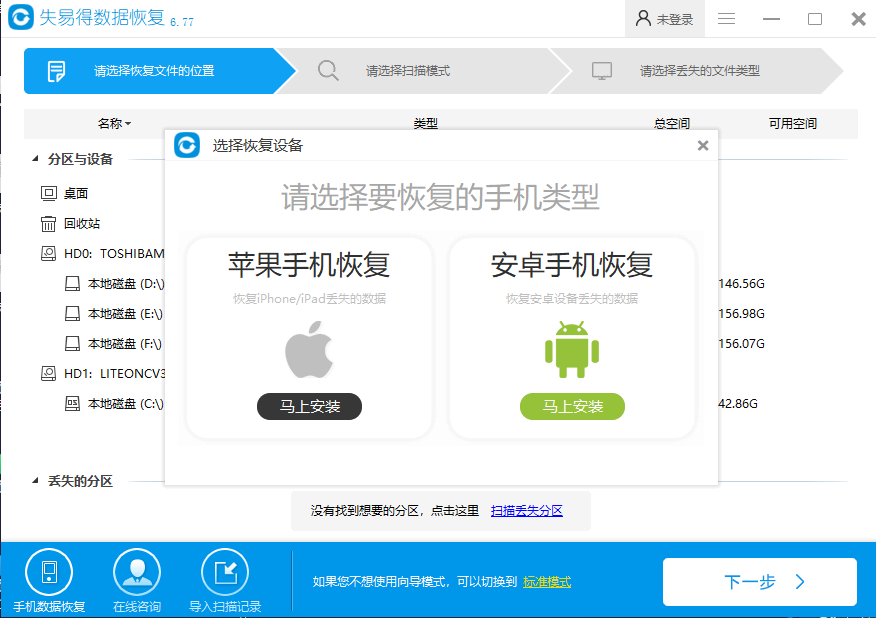Click the 恢复安卓设备丢失的数据 description

tap(572, 299)
